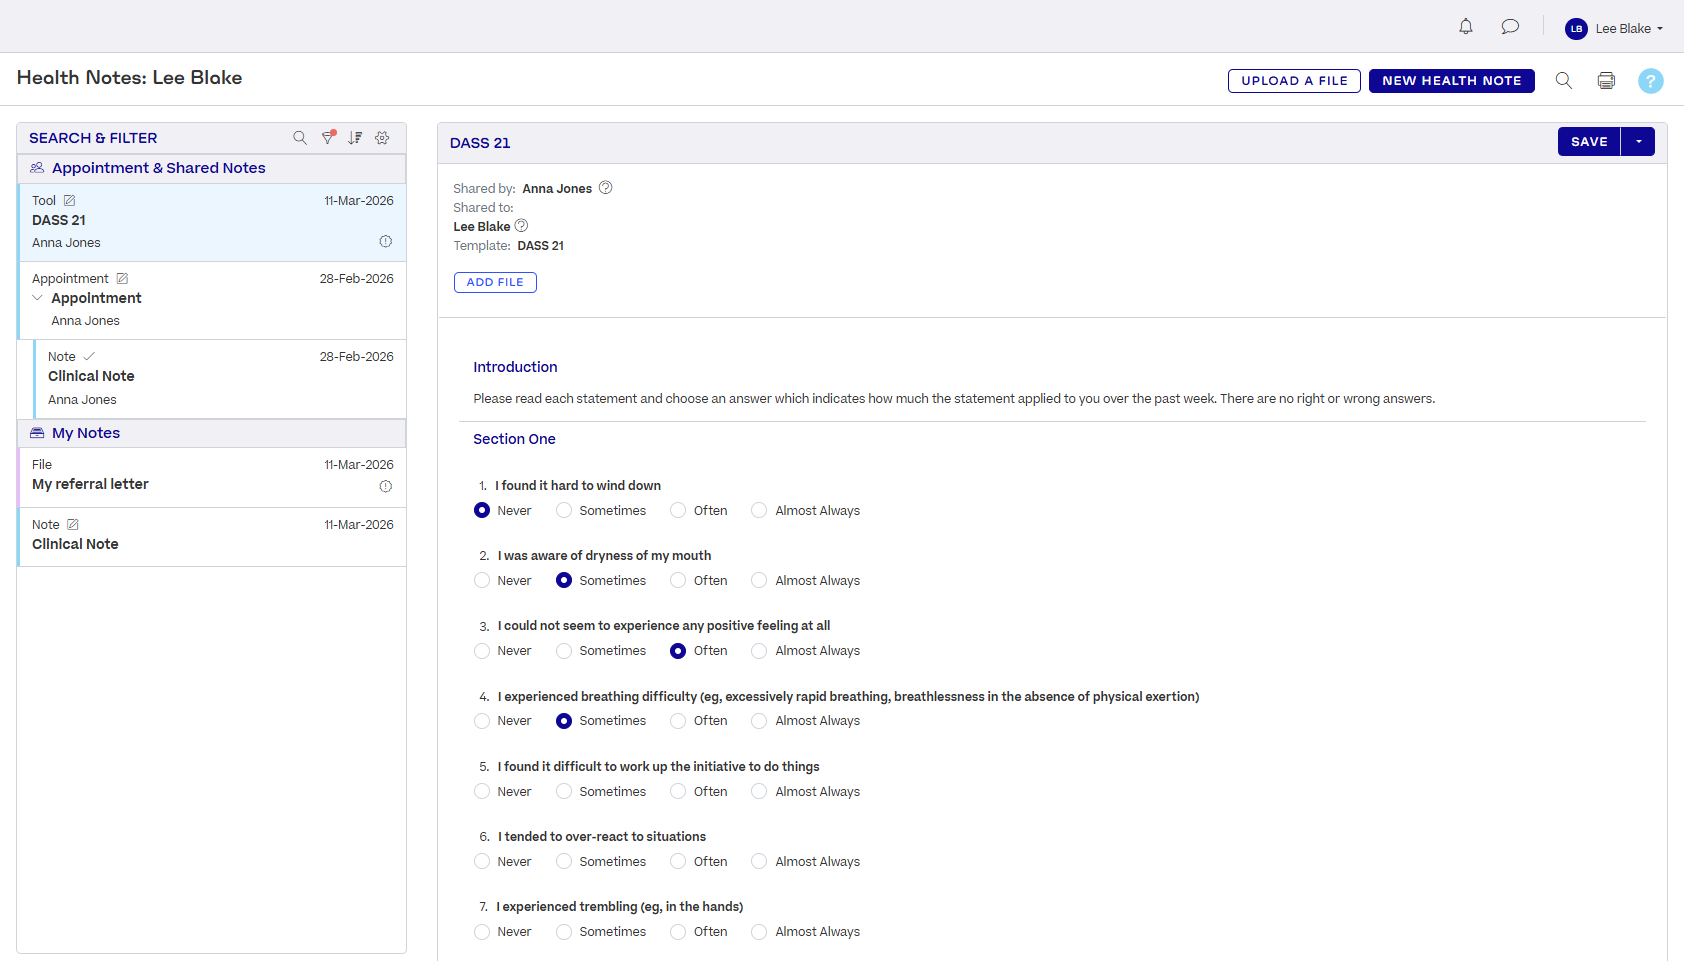This screenshot has width=1684, height=961.
Task: Open the Lee Blake user menu dropdown
Action: coord(1615,28)
